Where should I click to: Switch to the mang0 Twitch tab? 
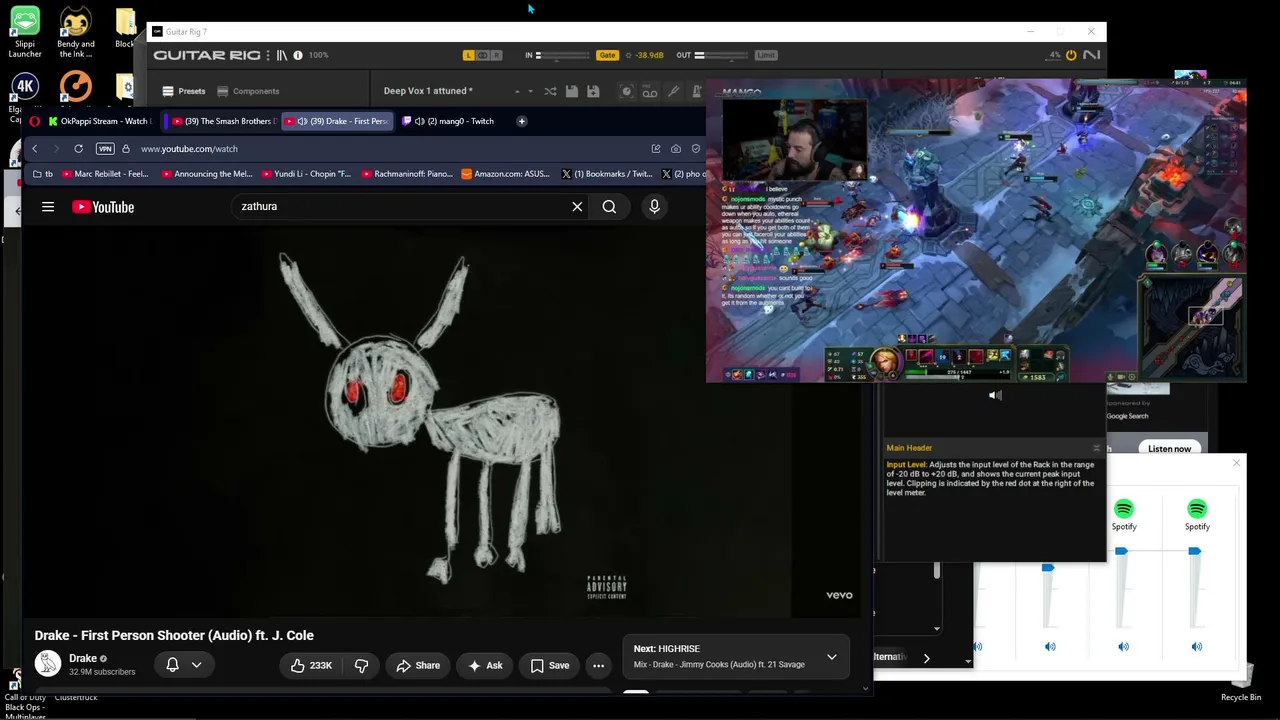click(x=452, y=121)
